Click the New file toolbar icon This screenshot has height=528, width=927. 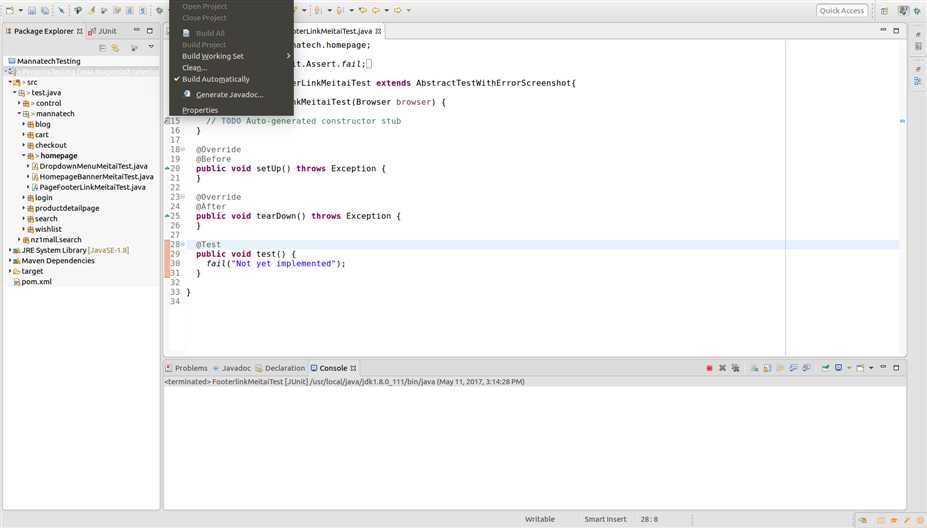[9, 11]
